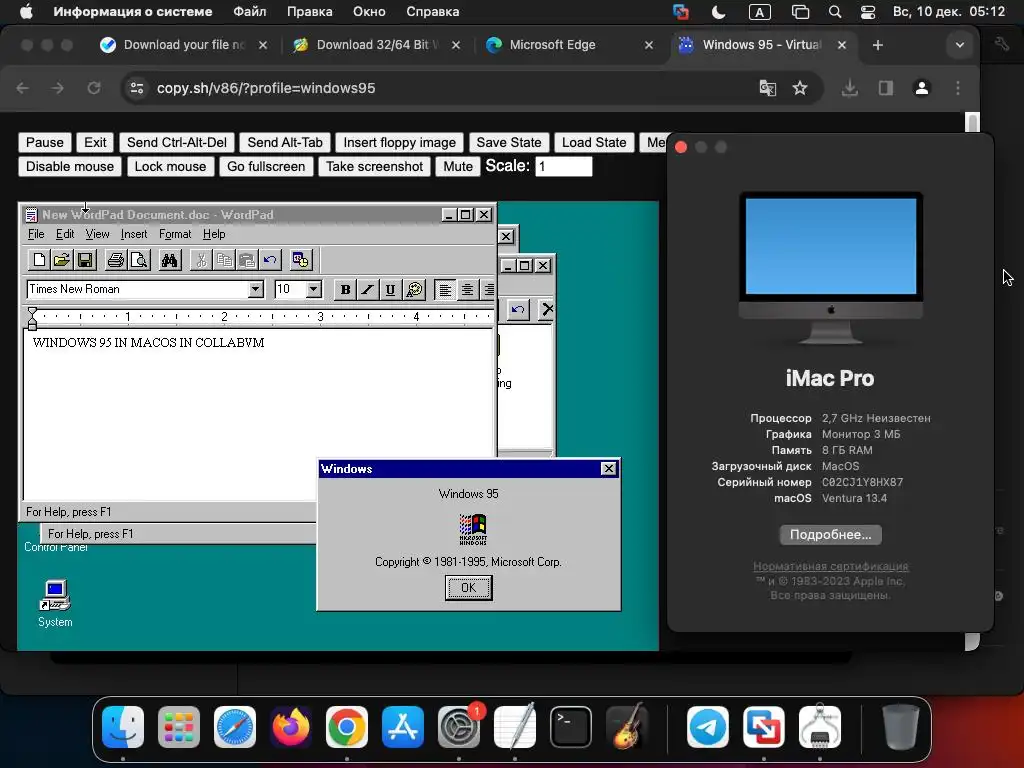Close the Windows 95 about dialog
The image size is (1024, 768).
608,469
